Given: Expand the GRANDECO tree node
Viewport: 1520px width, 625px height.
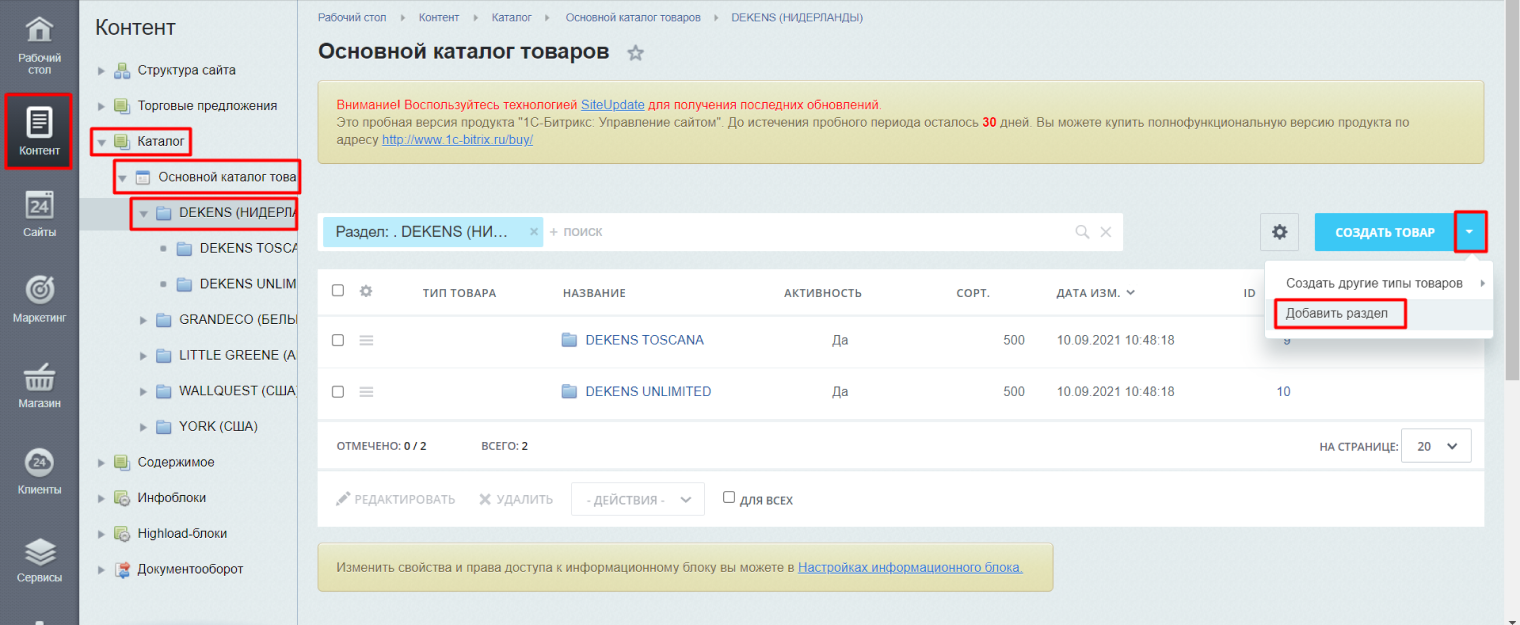Looking at the screenshot, I should point(143,320).
